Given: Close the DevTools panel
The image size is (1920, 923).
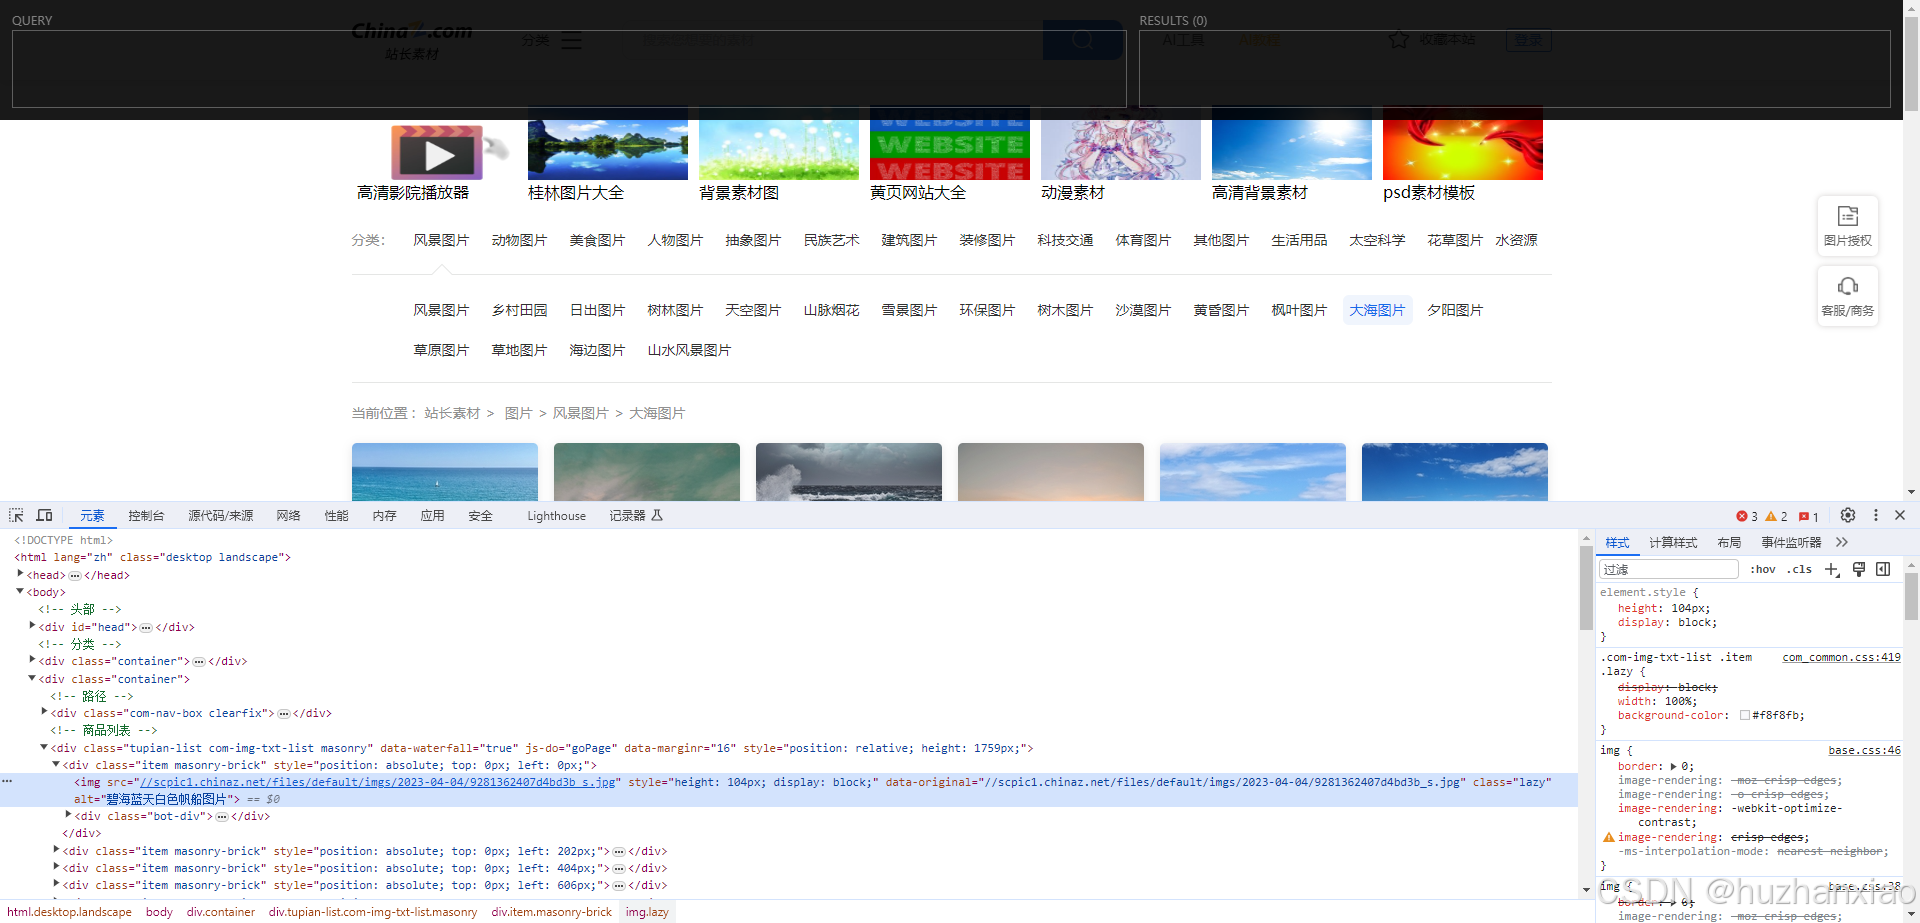Looking at the screenshot, I should [x=1900, y=515].
